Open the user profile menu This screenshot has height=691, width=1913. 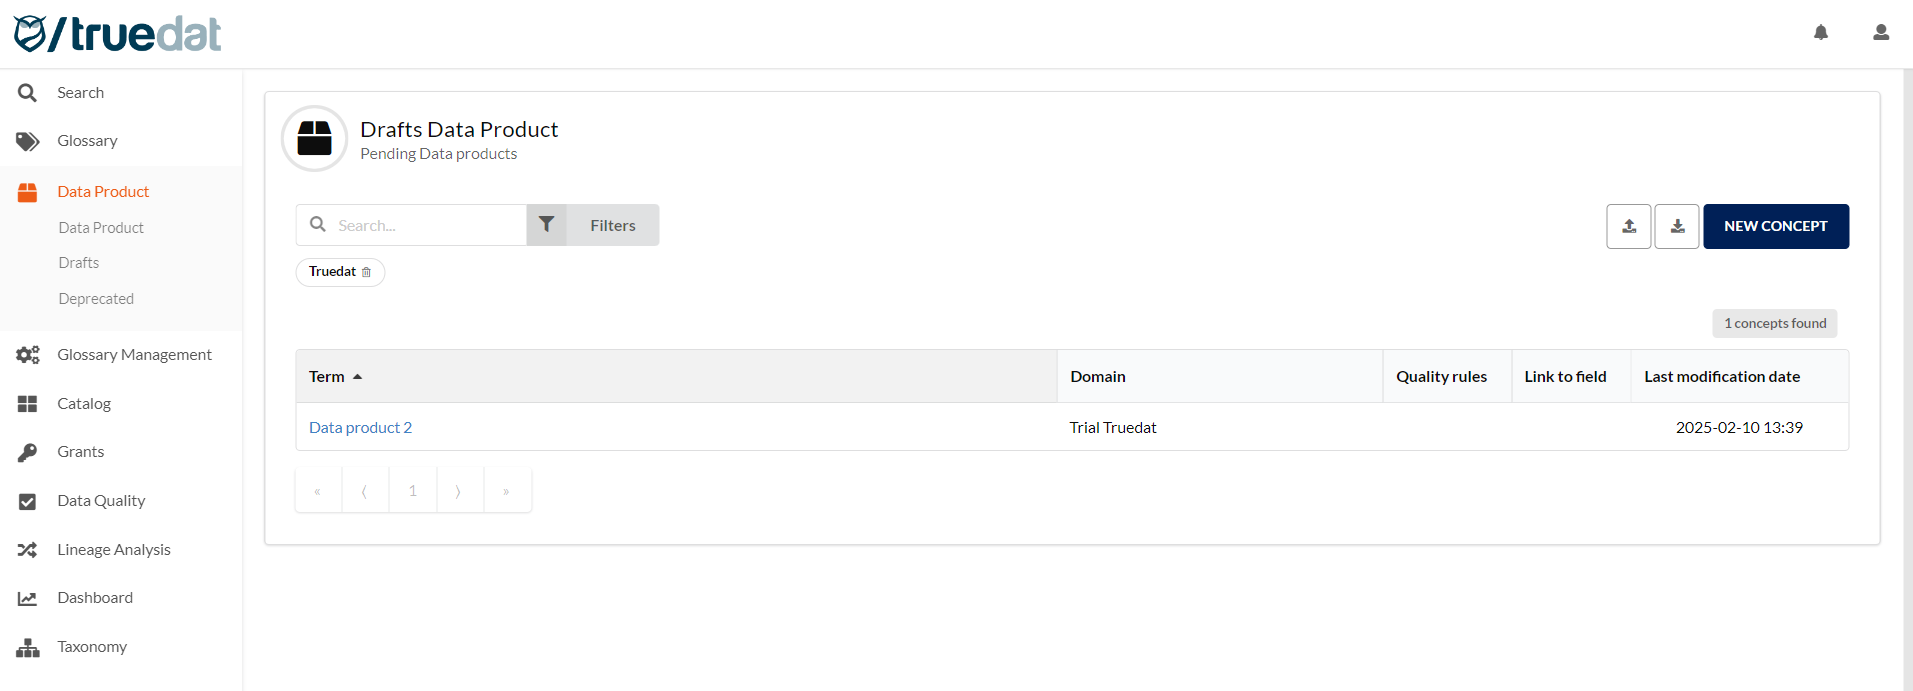(1881, 33)
